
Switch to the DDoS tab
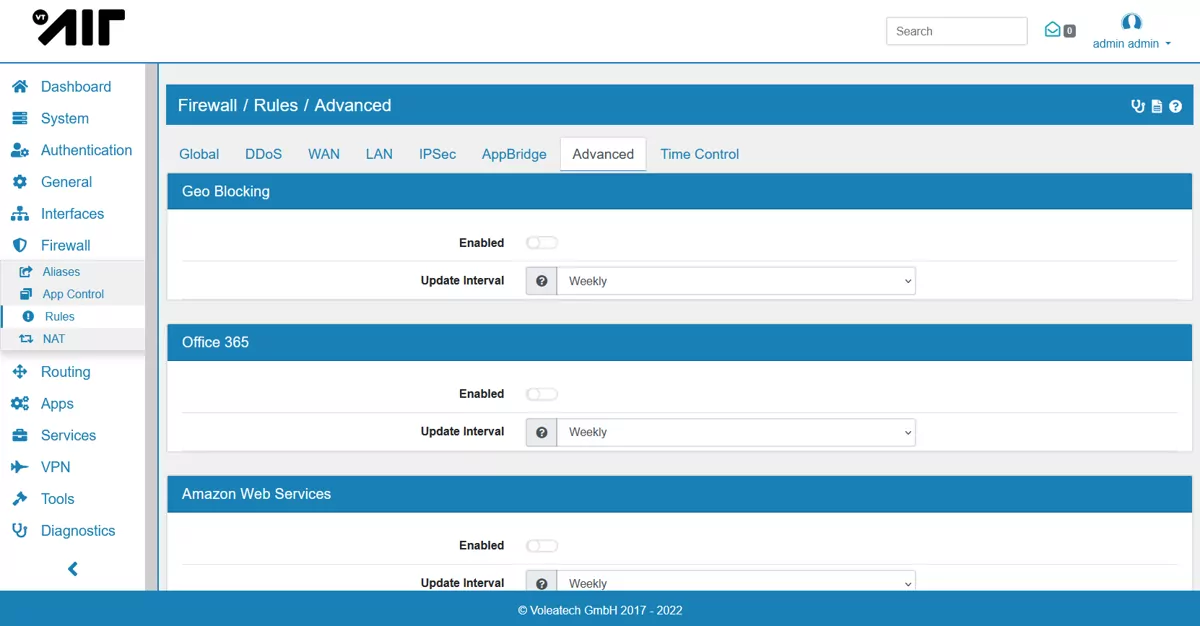point(263,154)
